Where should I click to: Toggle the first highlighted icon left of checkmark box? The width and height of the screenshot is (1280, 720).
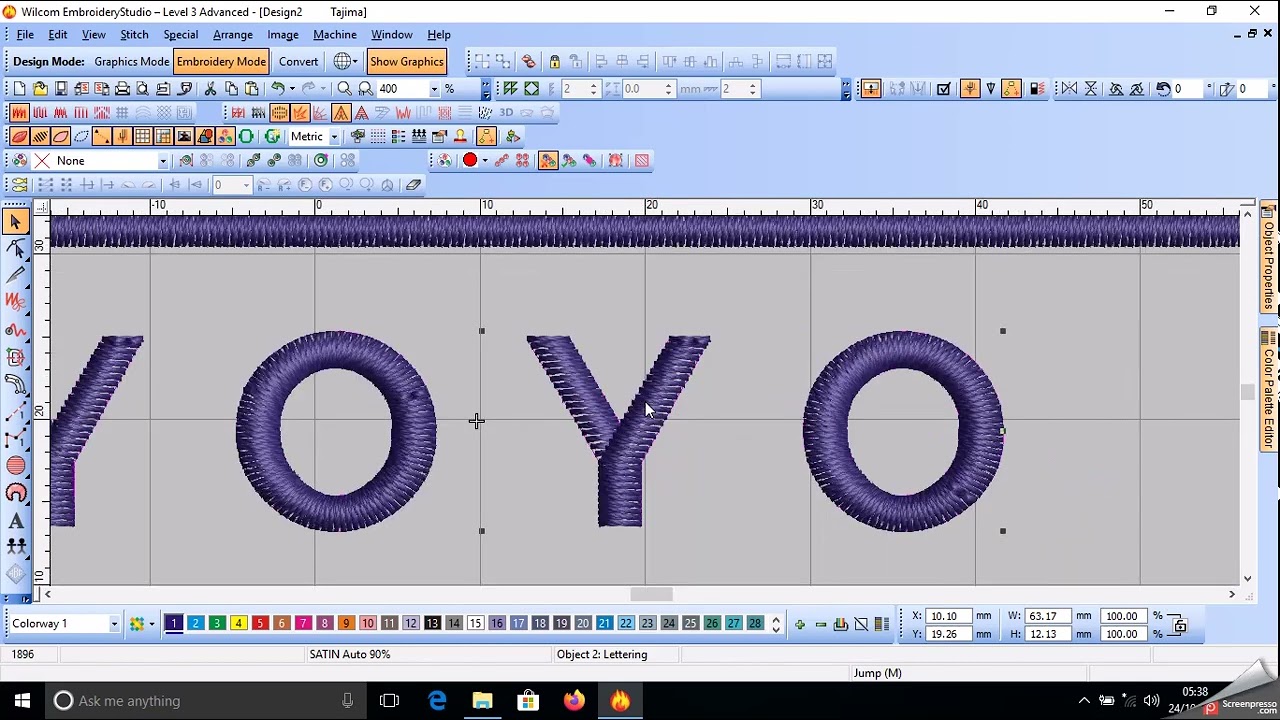871,89
